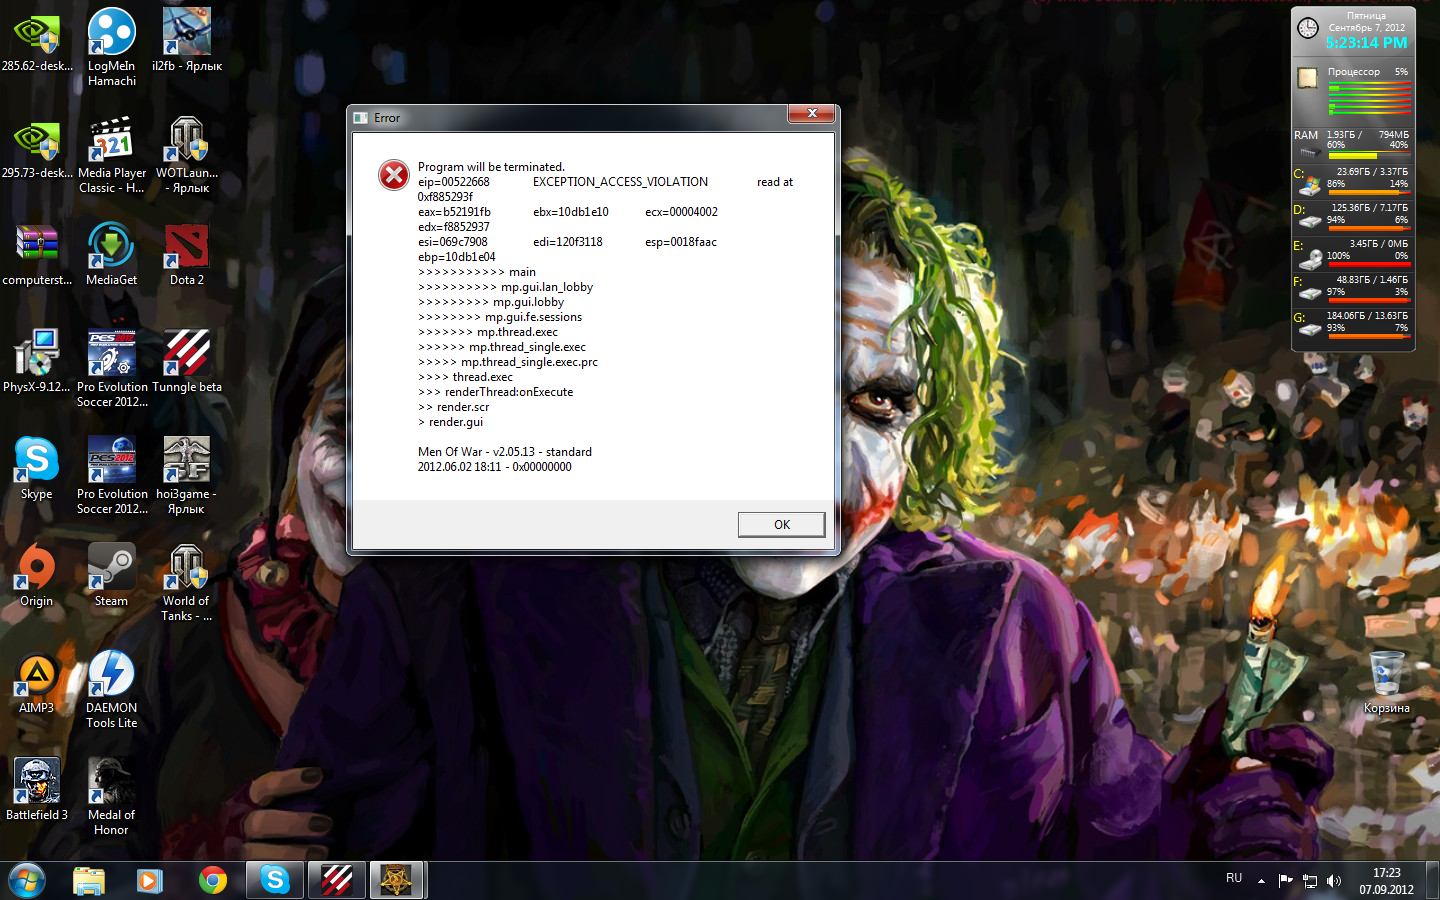
Task: Click RU language indicator in tray
Action: point(1234,878)
